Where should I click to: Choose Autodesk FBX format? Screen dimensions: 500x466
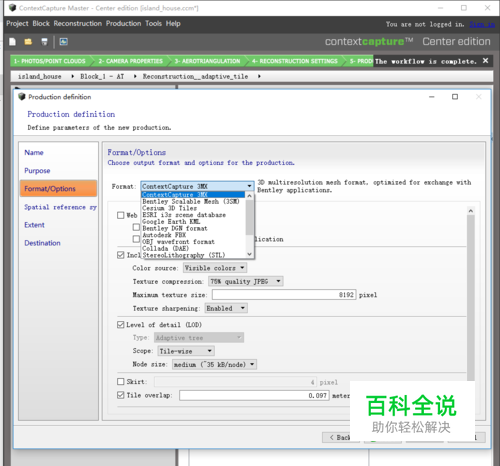click(193, 235)
